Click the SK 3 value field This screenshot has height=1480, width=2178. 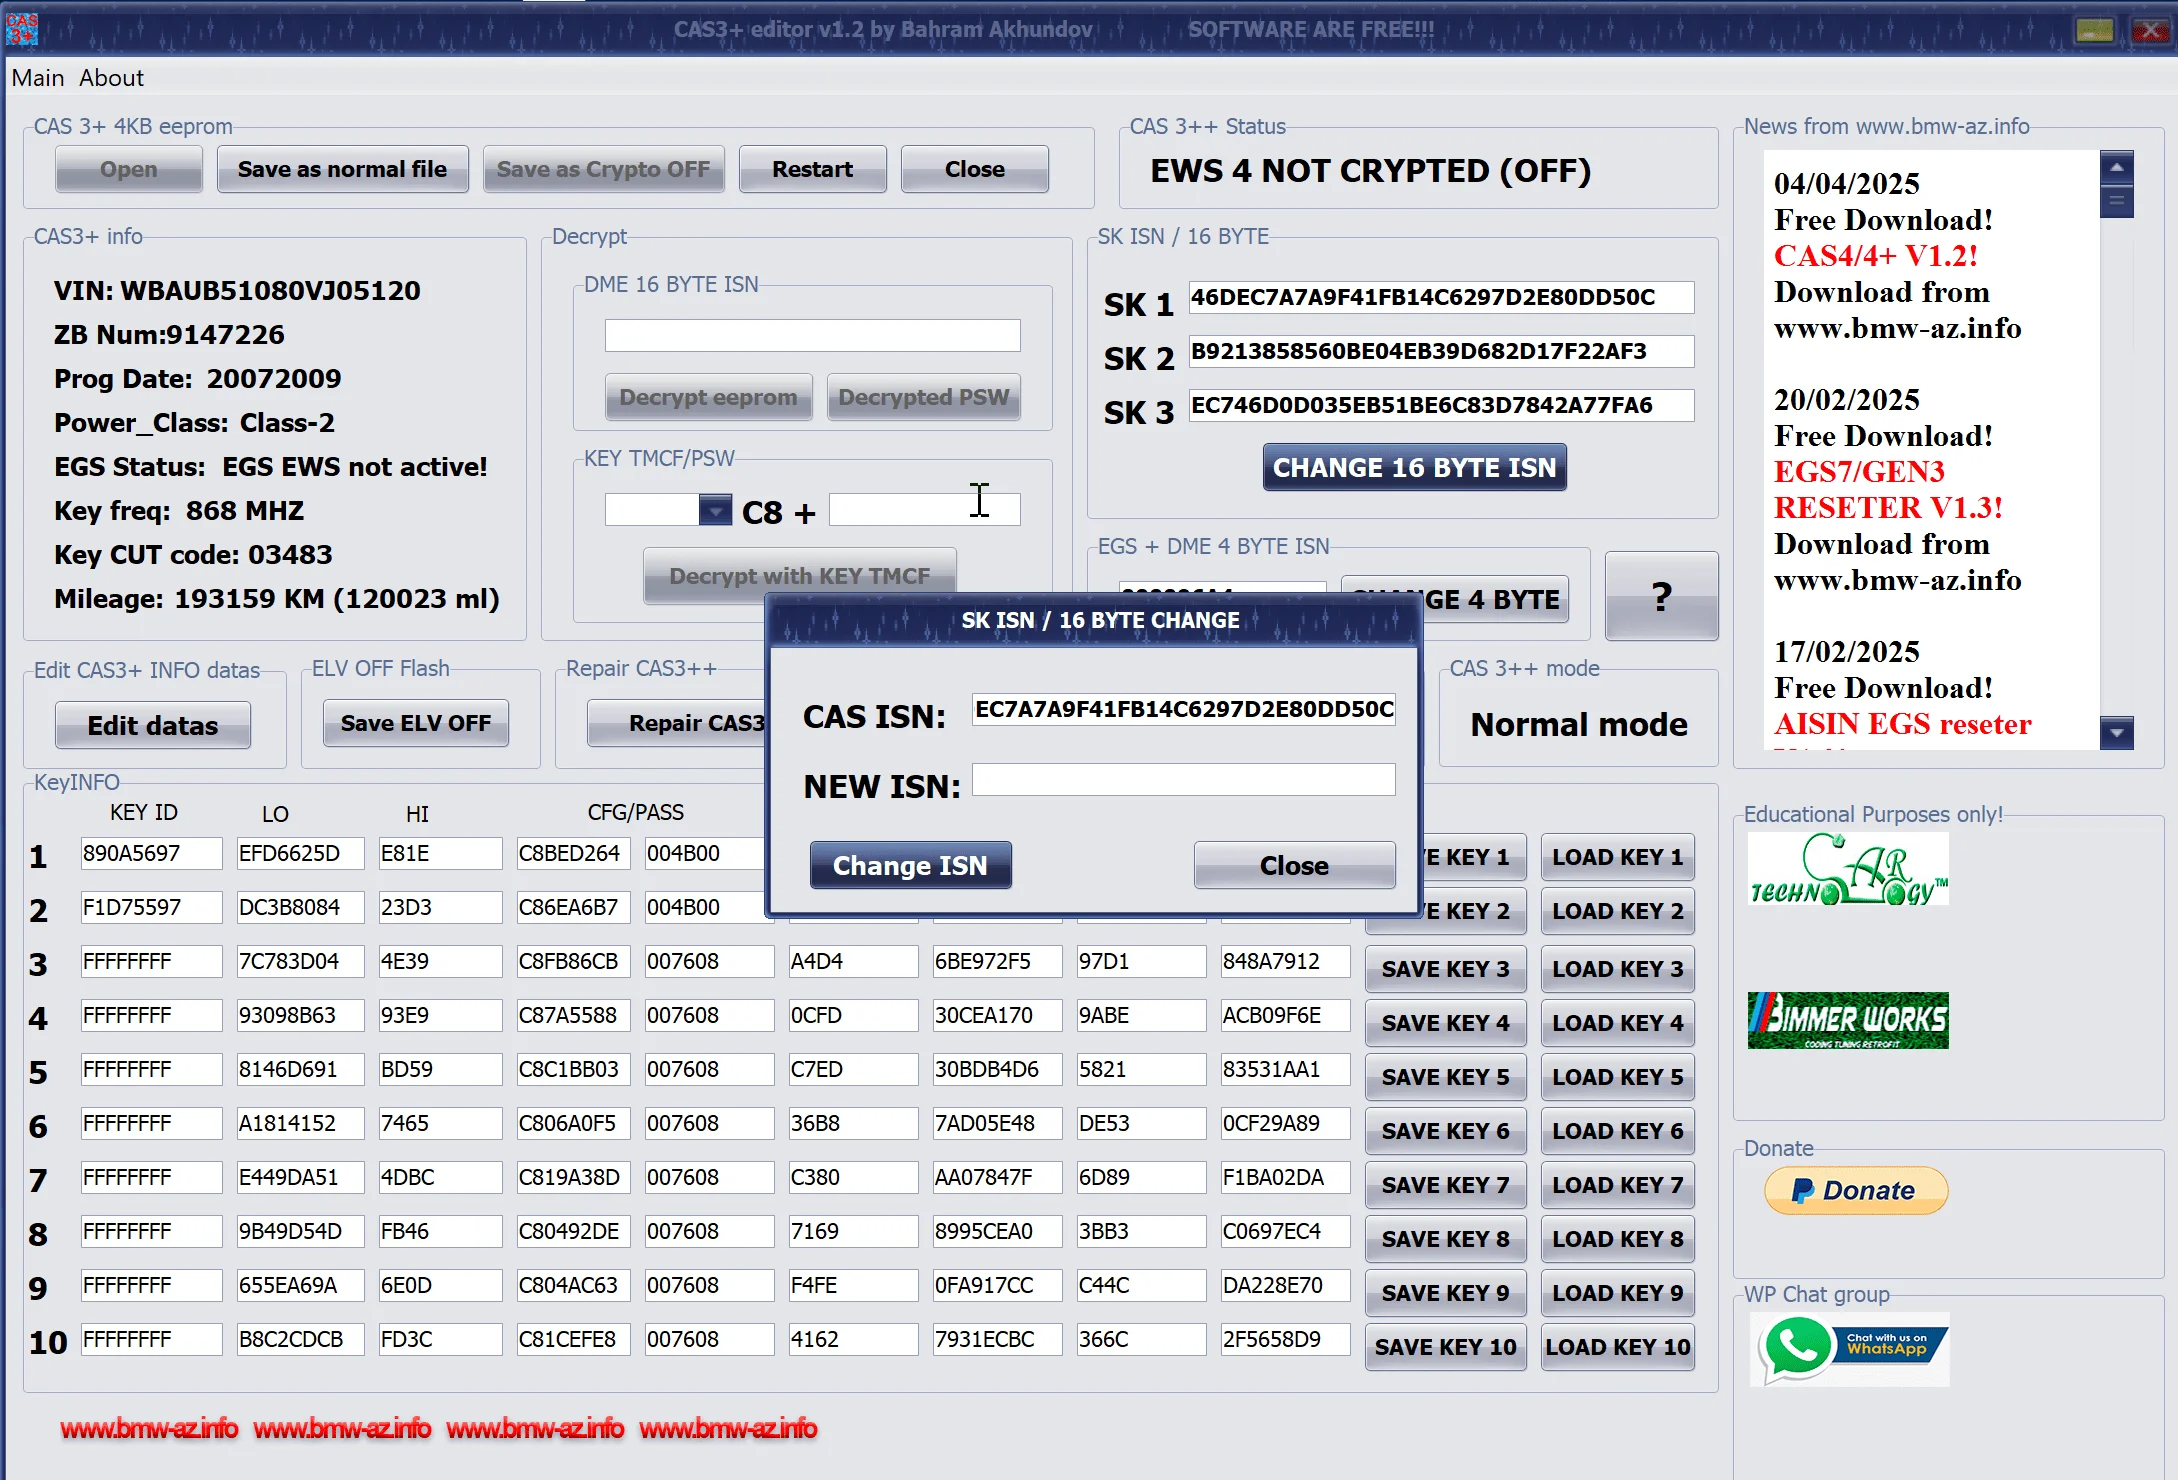[1441, 405]
